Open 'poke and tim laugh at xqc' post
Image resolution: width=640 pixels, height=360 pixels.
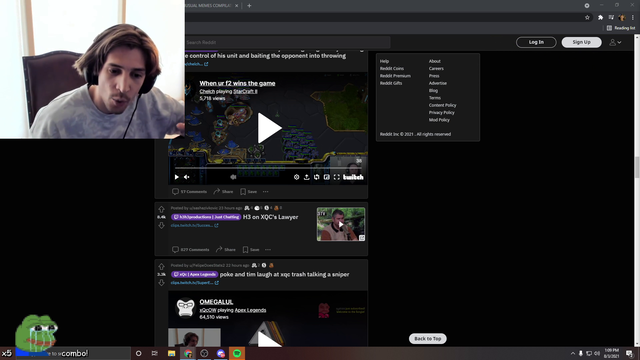pyautogui.click(x=284, y=274)
